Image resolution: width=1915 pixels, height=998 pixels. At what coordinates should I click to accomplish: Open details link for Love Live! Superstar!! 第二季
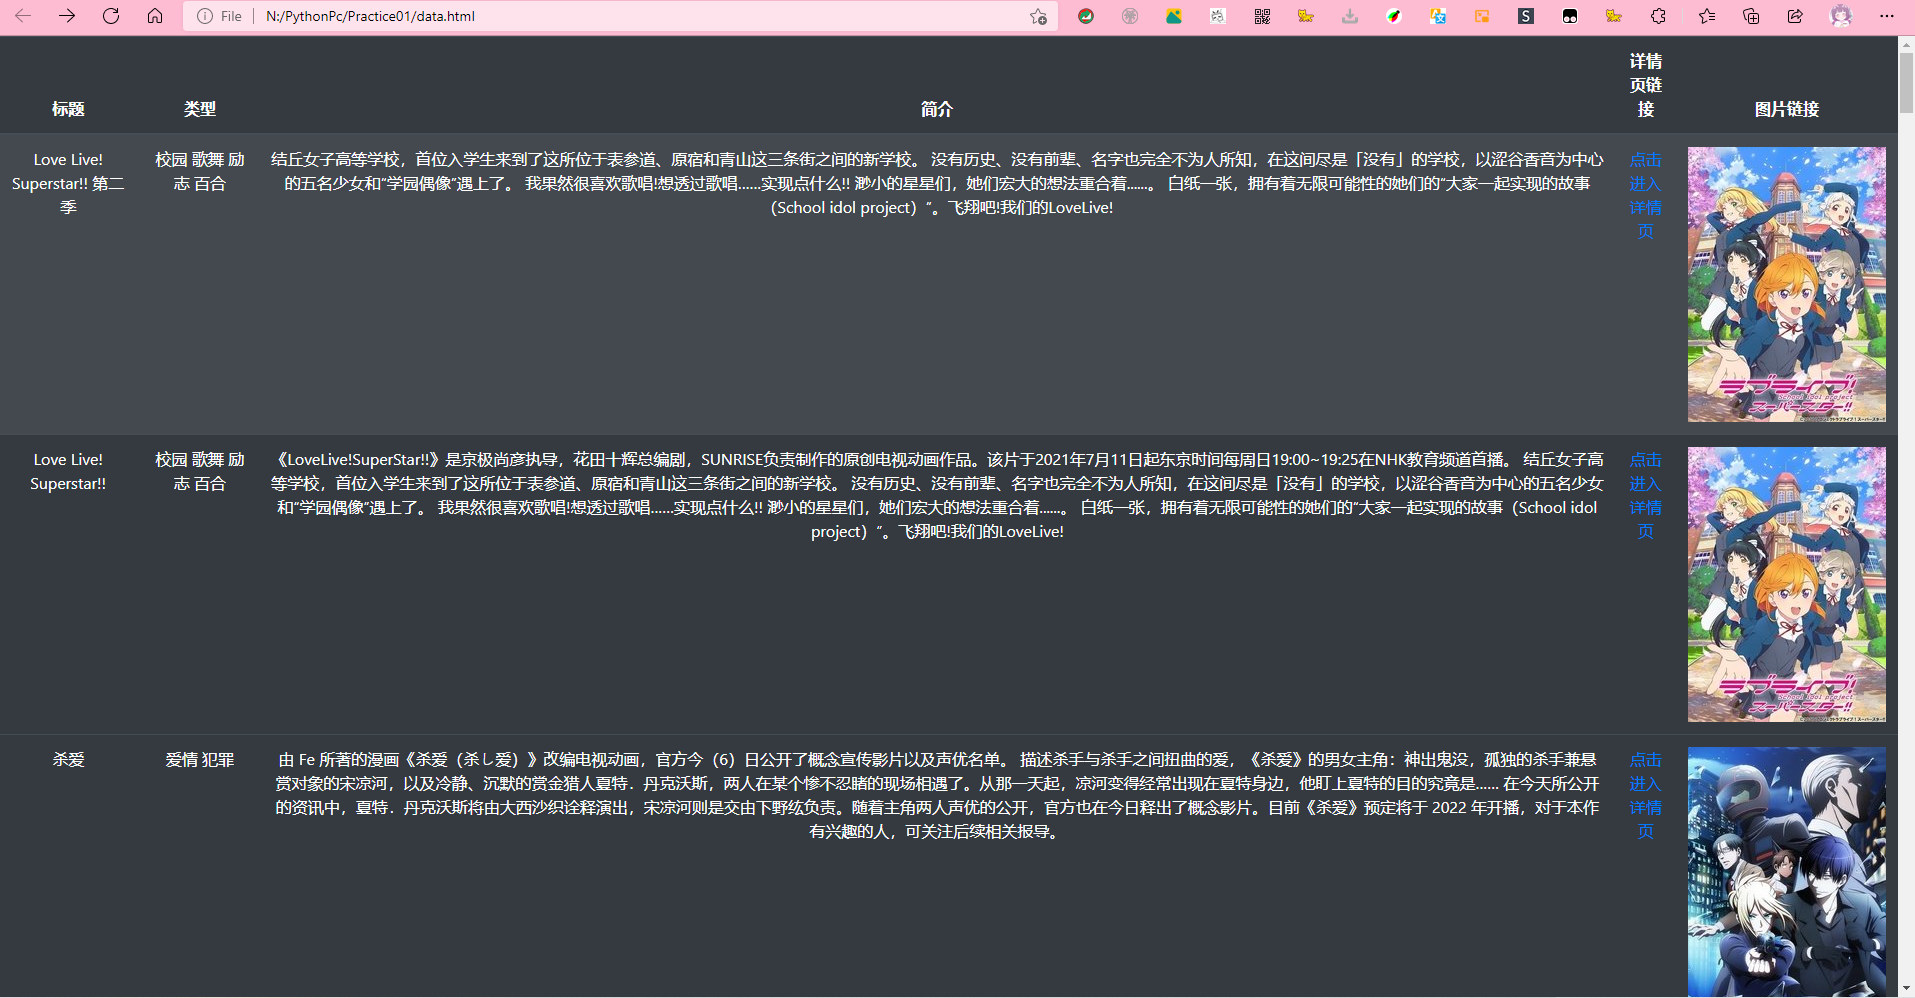click(1645, 196)
